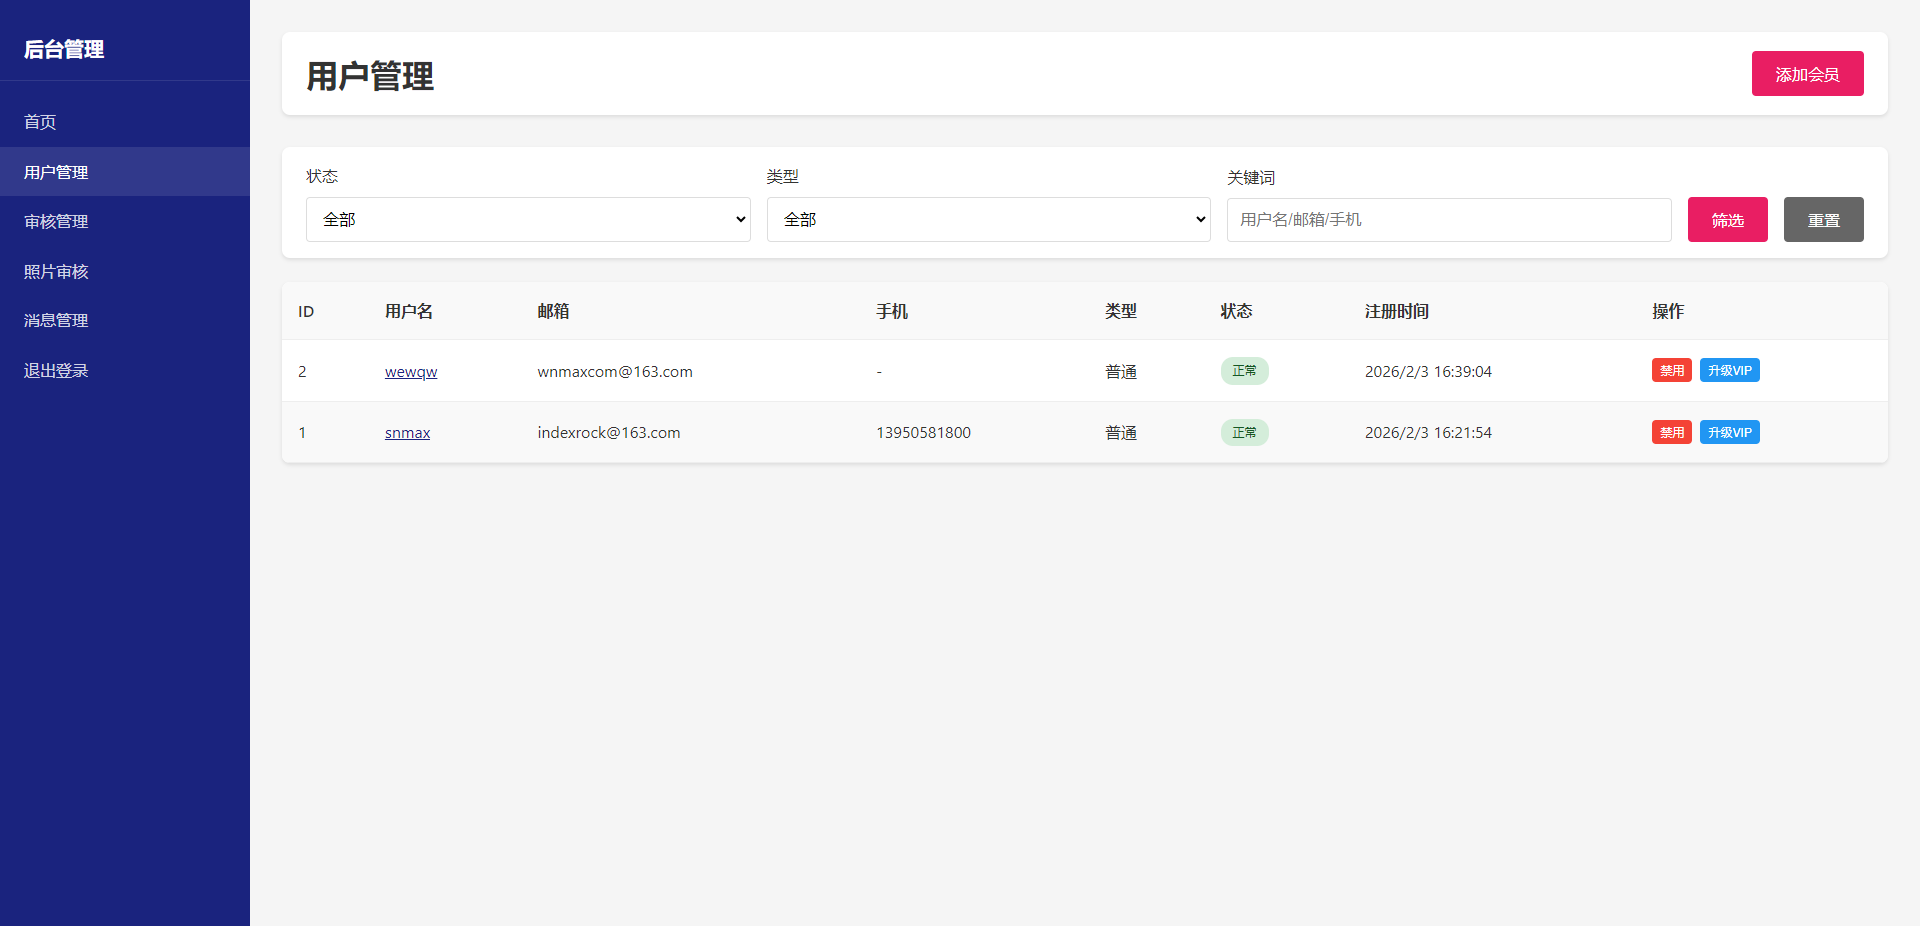Select 用户管理 in the sidebar menu
Viewport: 1920px width, 926px height.
point(56,172)
